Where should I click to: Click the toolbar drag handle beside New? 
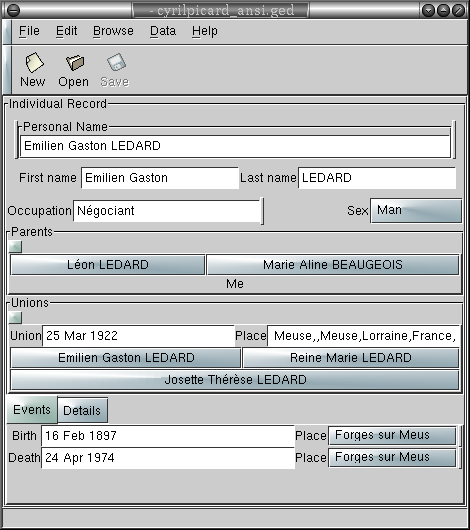click(7, 70)
